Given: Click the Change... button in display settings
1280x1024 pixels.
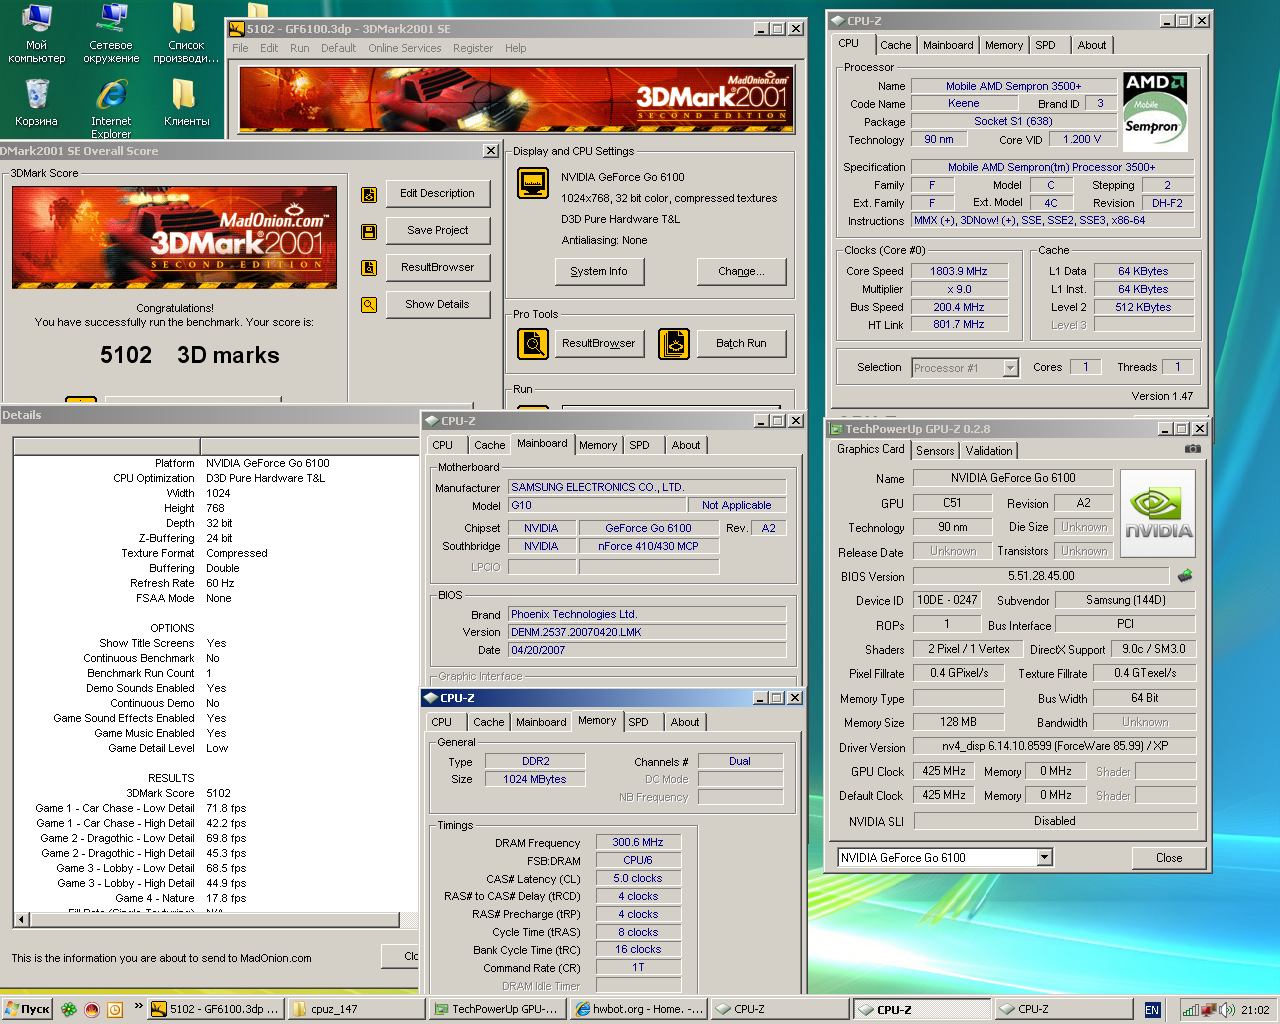Looking at the screenshot, I should [x=741, y=272].
